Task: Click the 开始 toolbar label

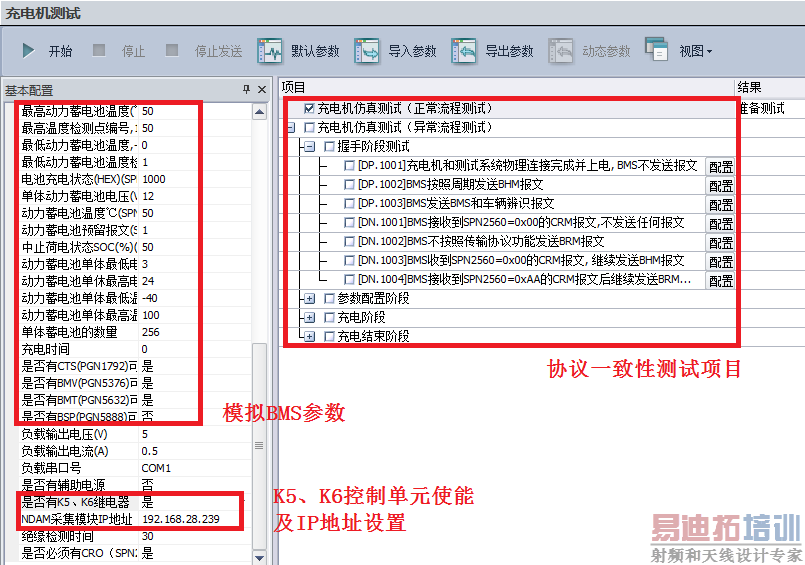Action: coord(61,51)
